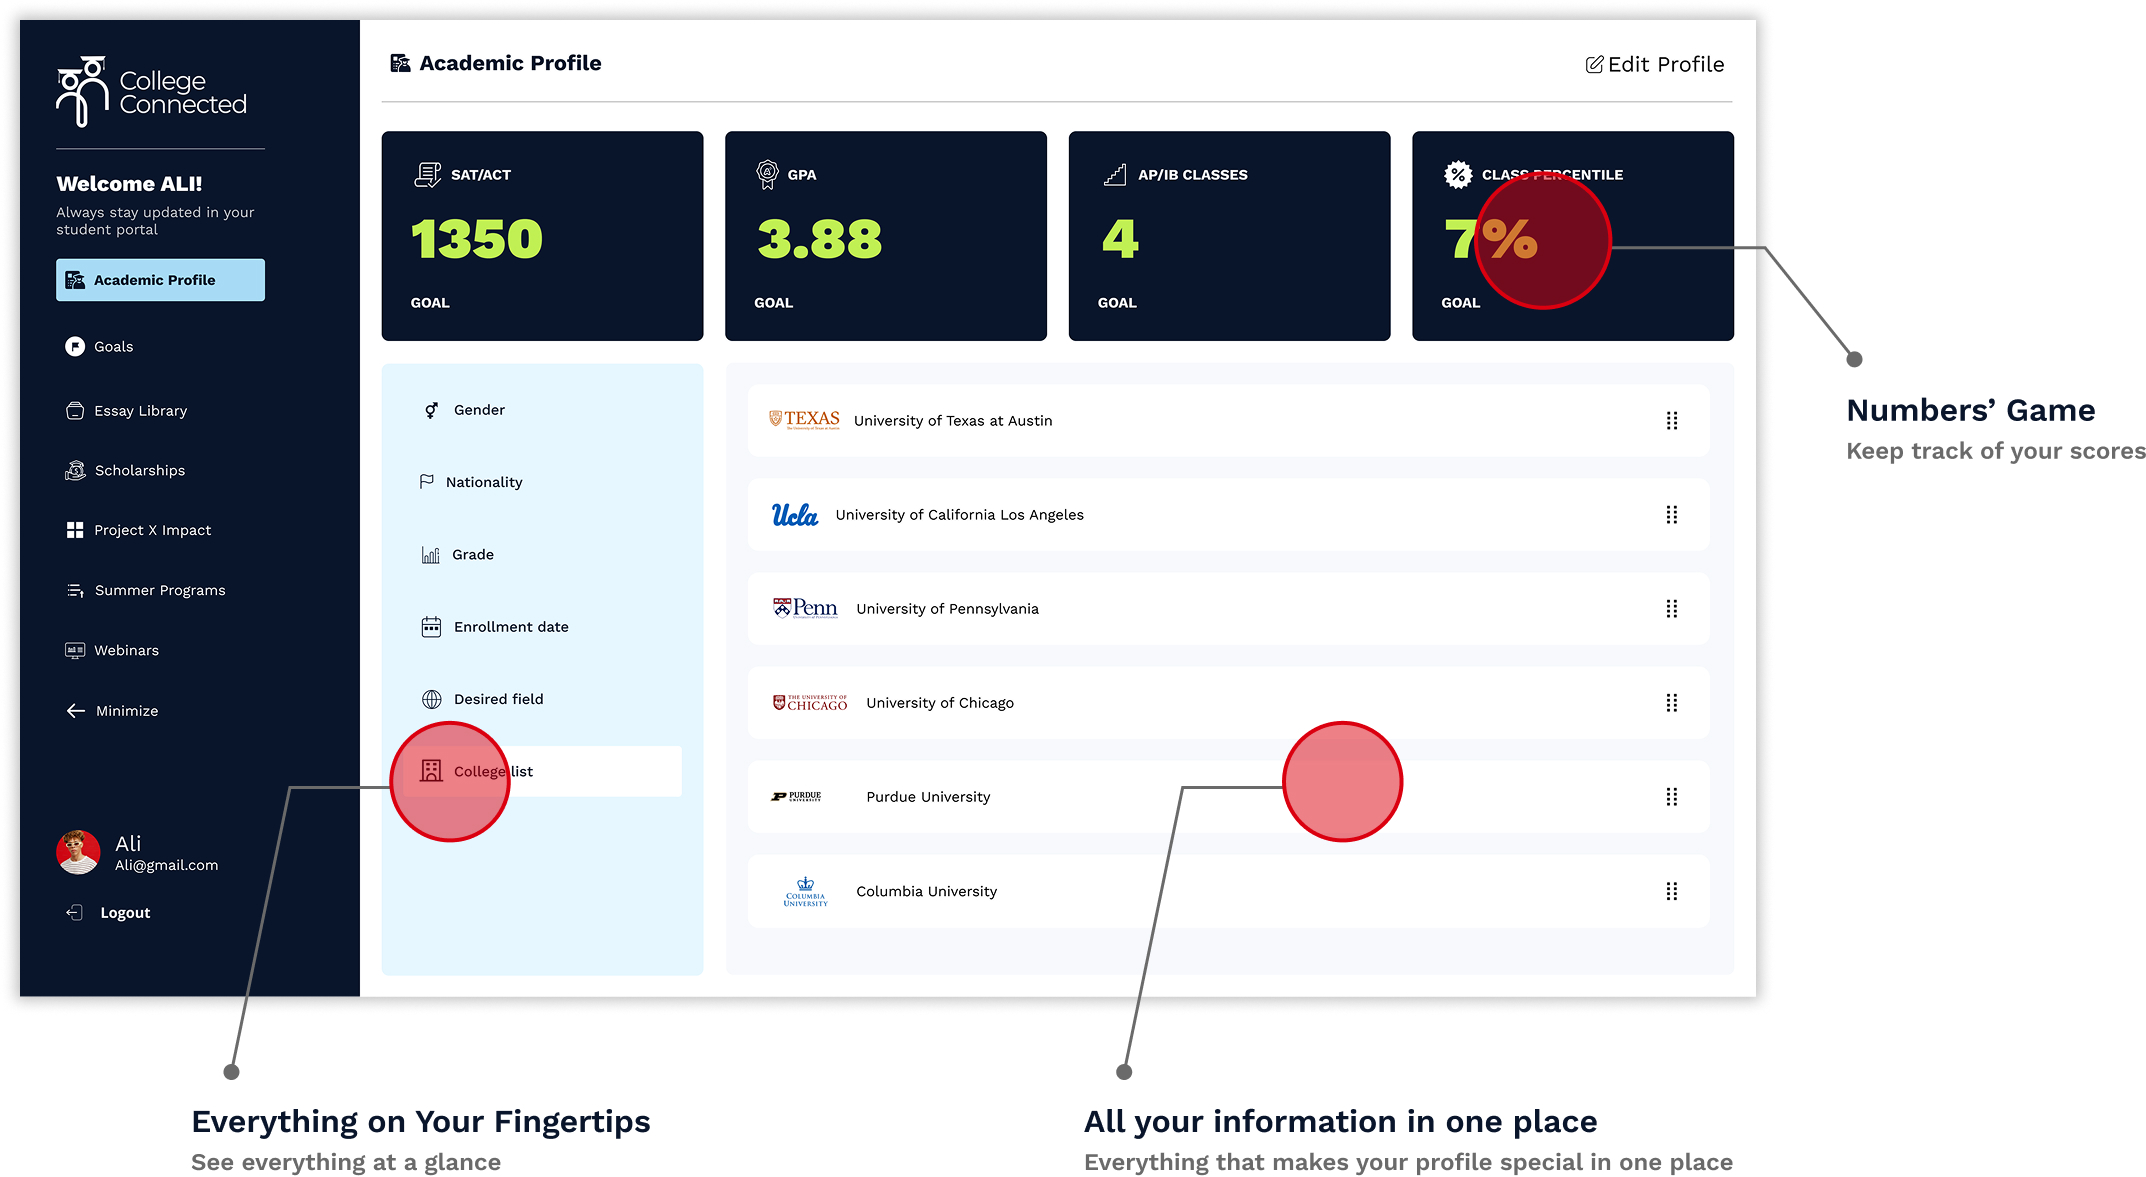Screen dimensions: 2146x1177
Task: Click Ali's profile avatar photo
Action: (78, 852)
